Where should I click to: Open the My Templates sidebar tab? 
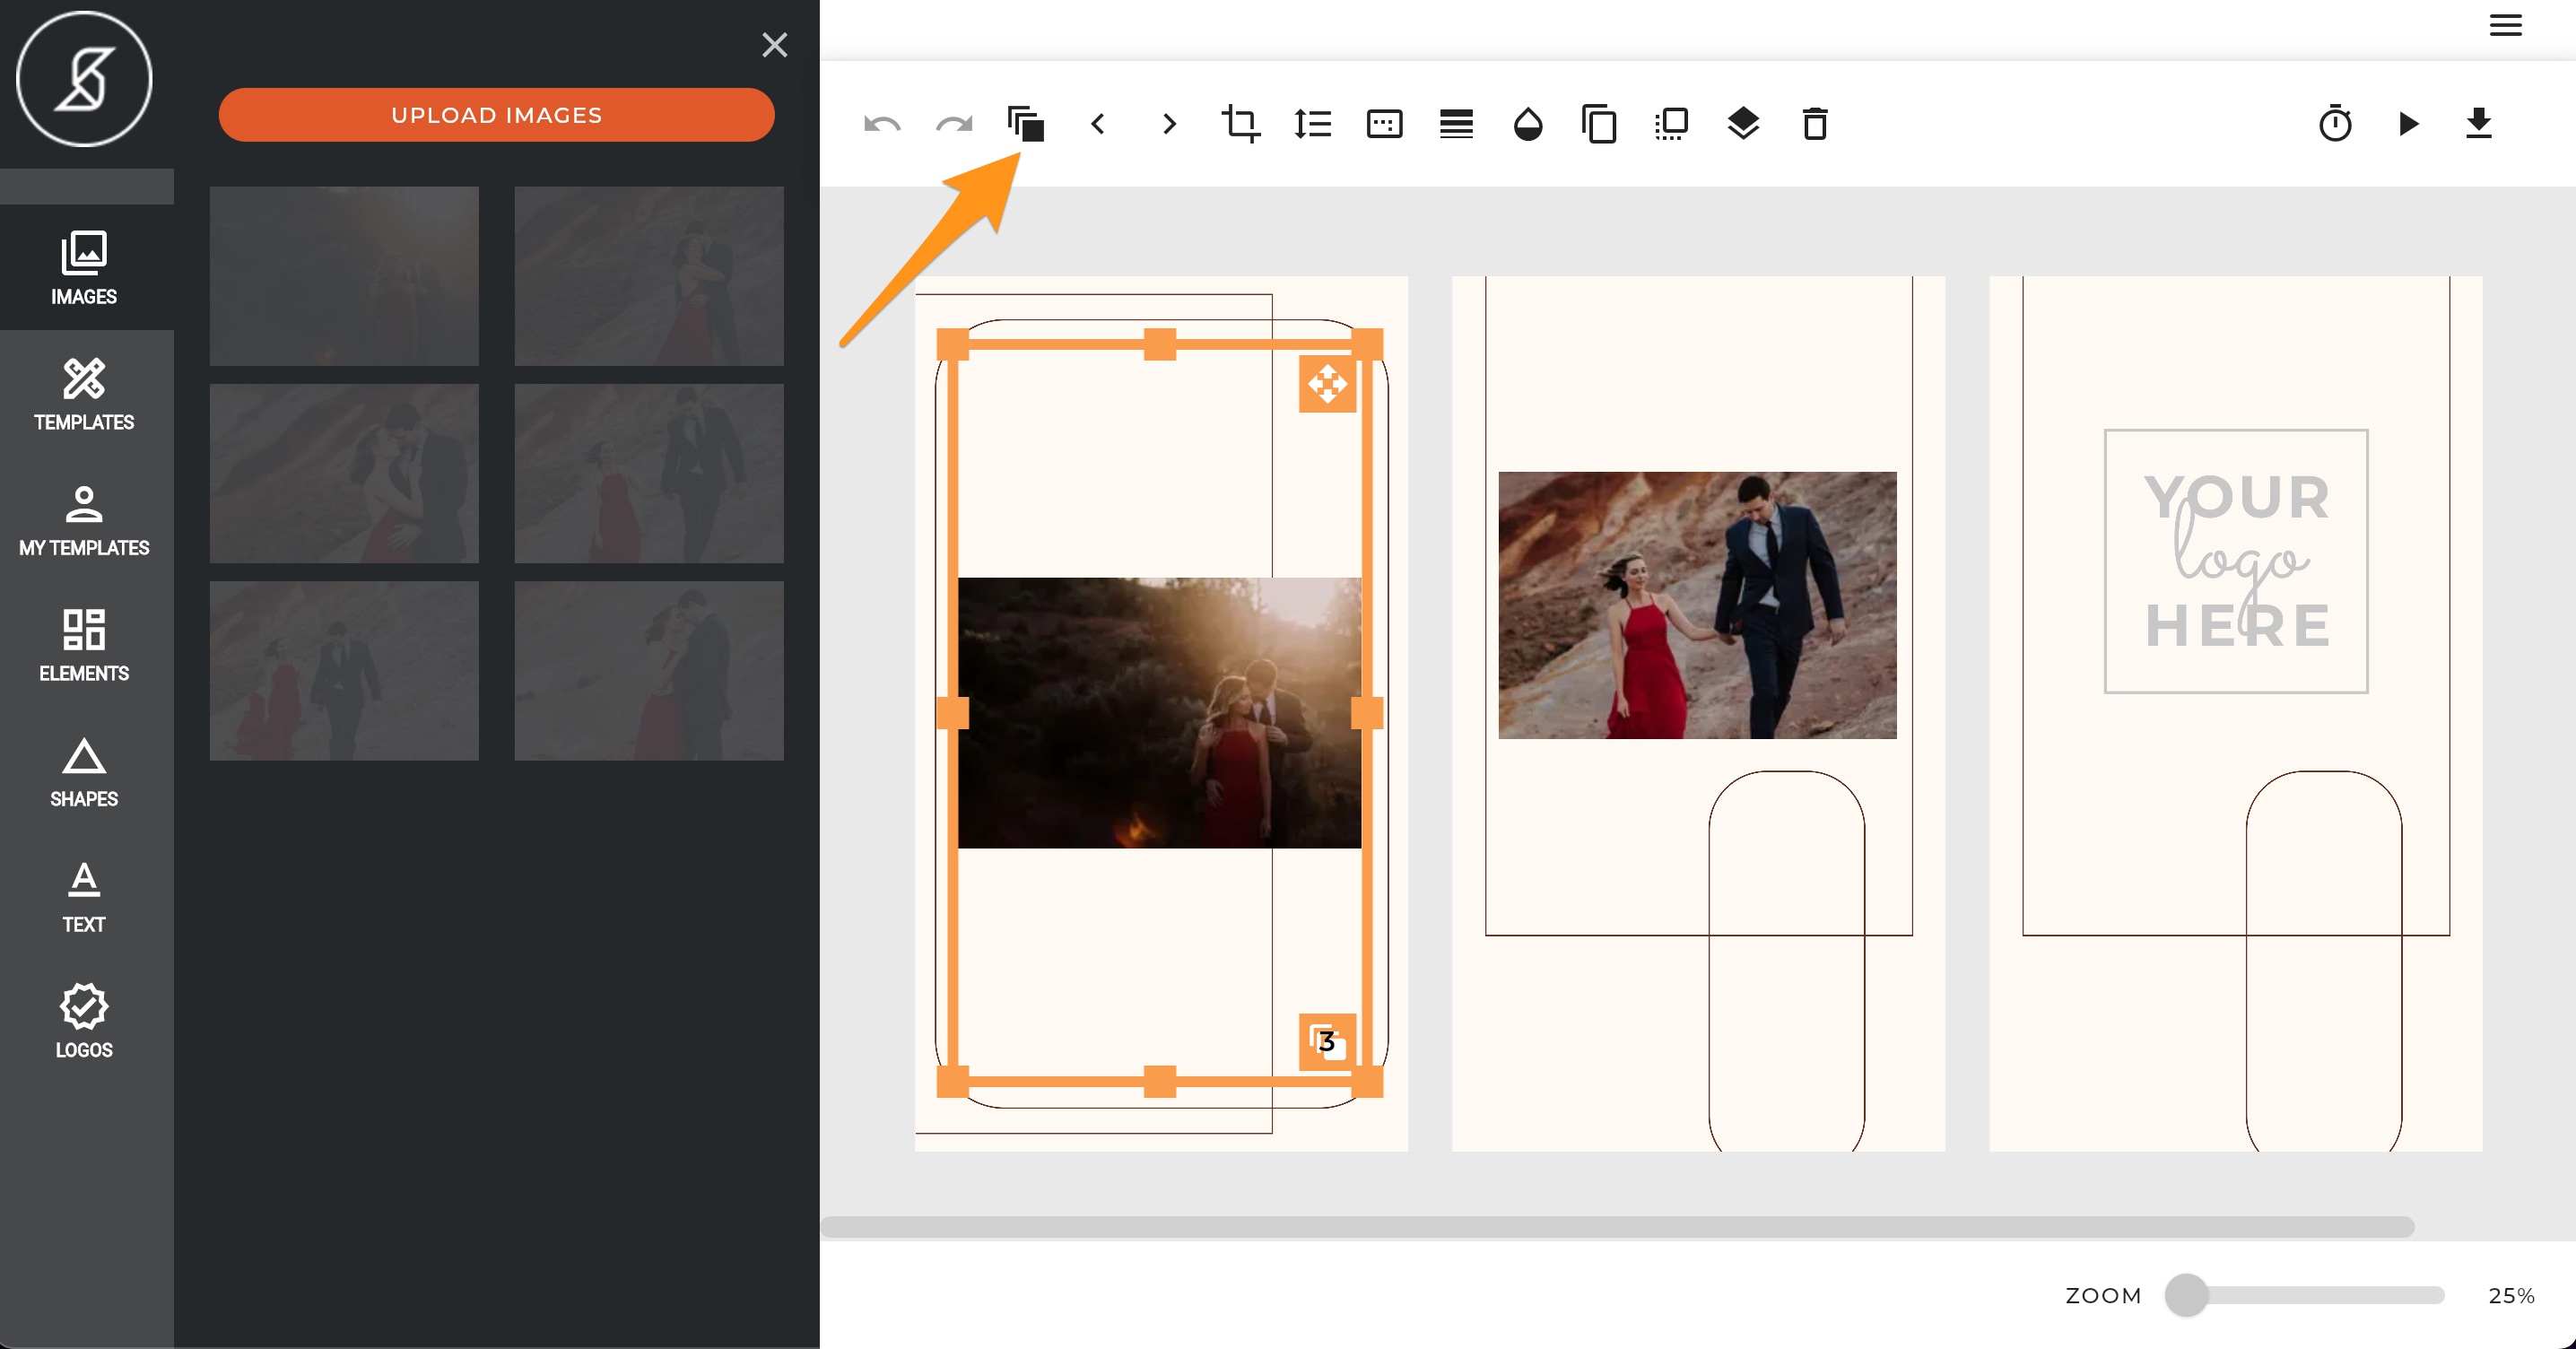click(84, 520)
